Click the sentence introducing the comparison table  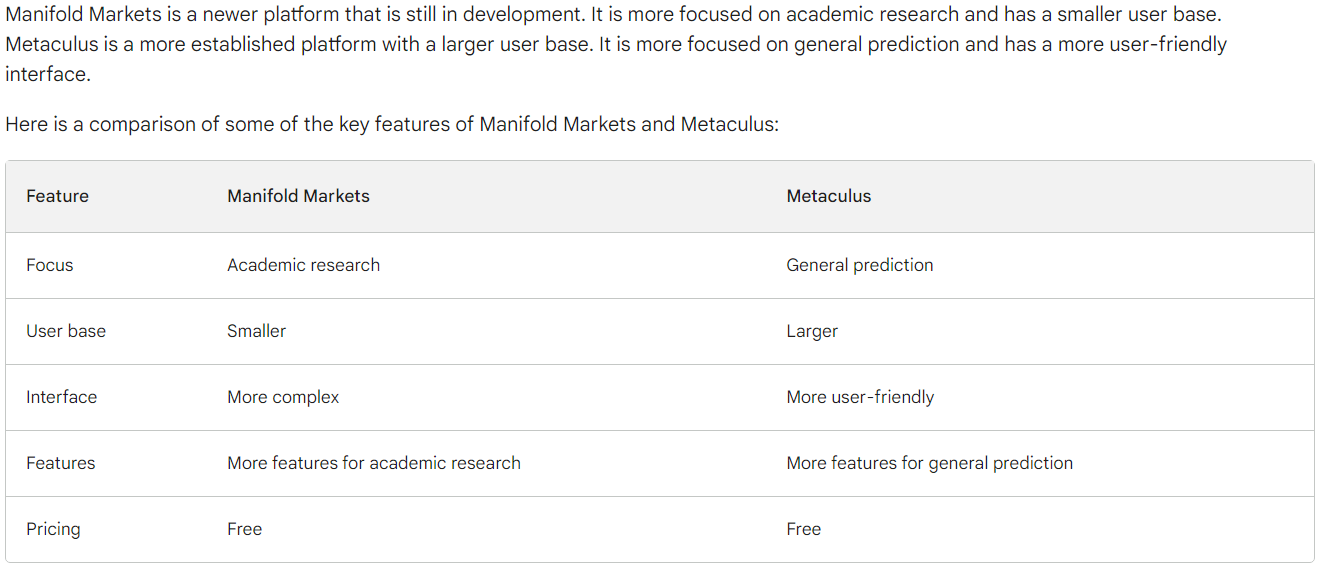tap(392, 125)
